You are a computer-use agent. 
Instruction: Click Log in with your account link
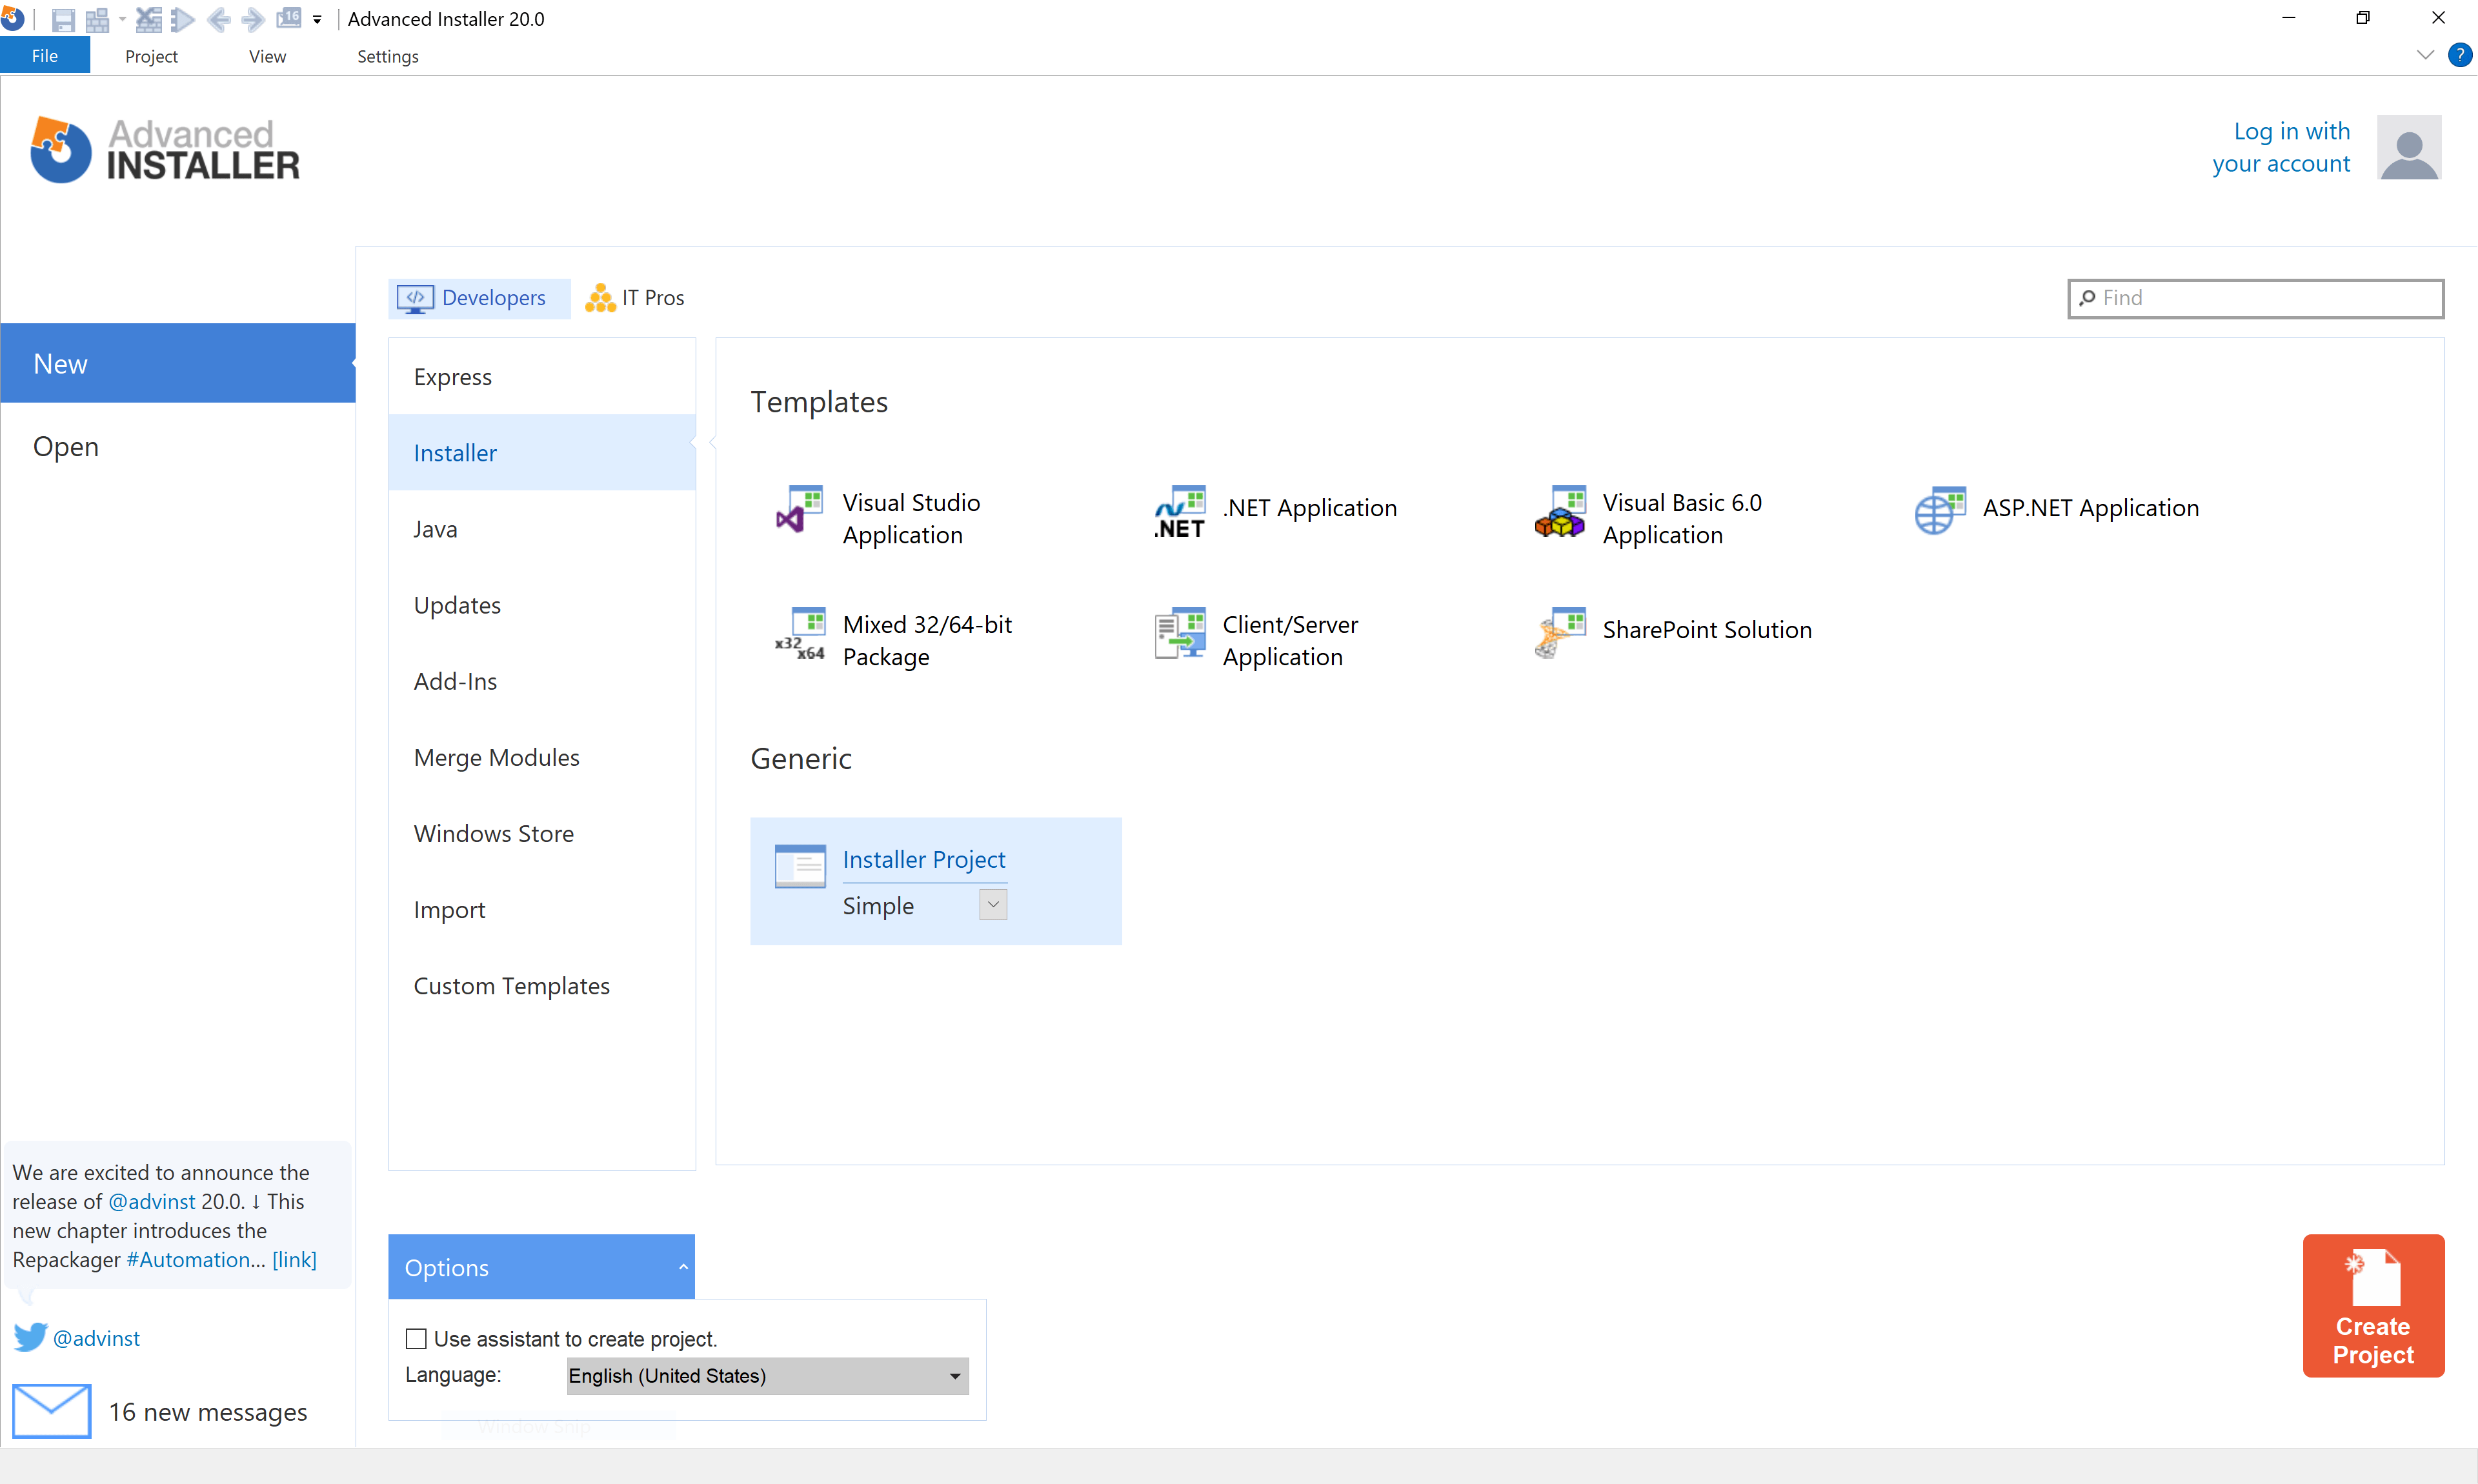[2281, 147]
